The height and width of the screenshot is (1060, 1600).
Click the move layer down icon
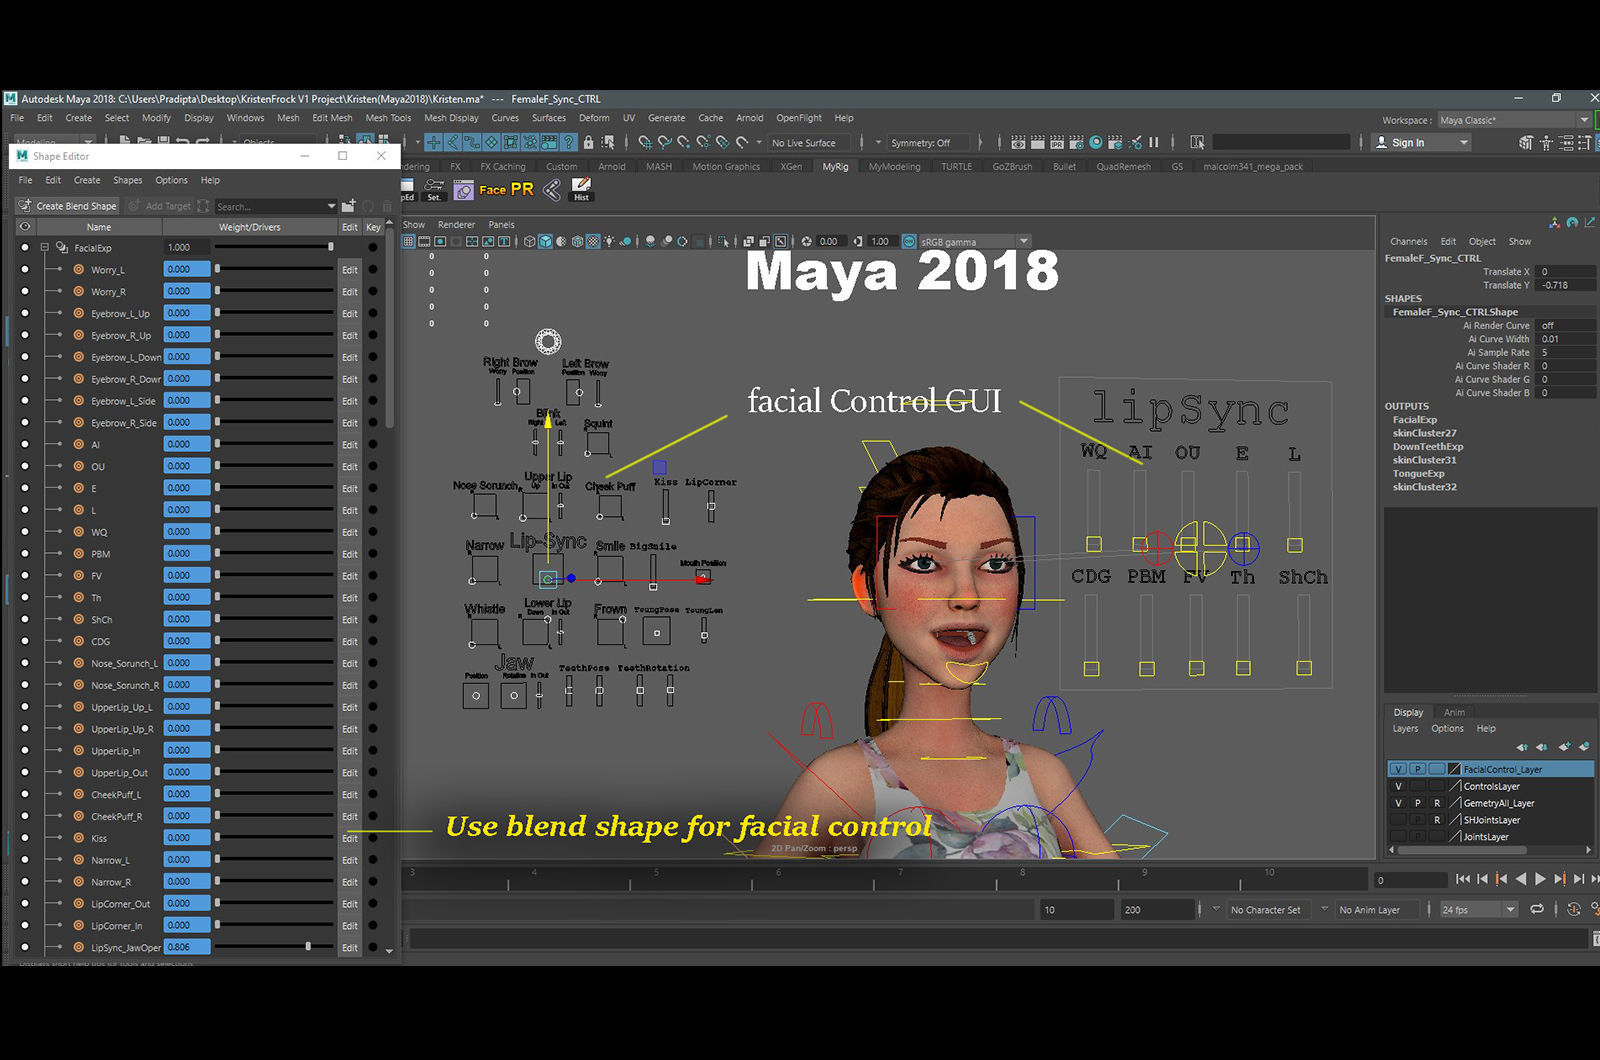pyautogui.click(x=1542, y=747)
